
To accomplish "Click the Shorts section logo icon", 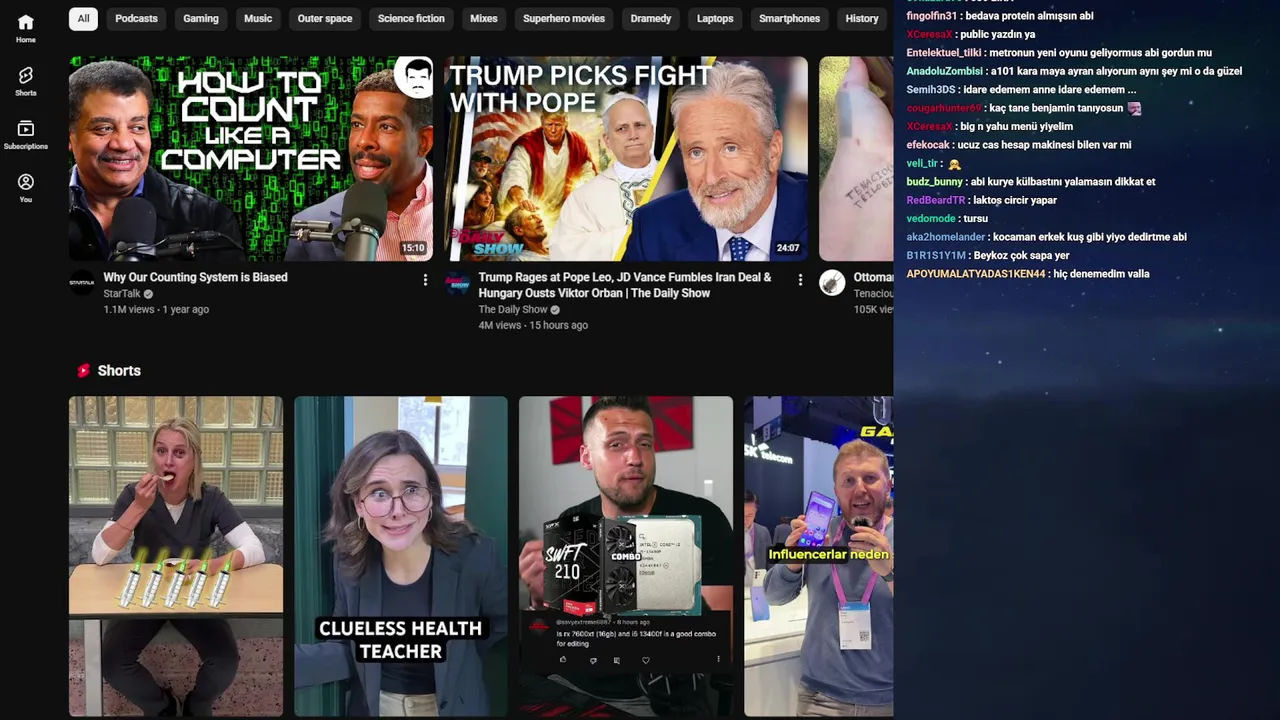I will [83, 371].
